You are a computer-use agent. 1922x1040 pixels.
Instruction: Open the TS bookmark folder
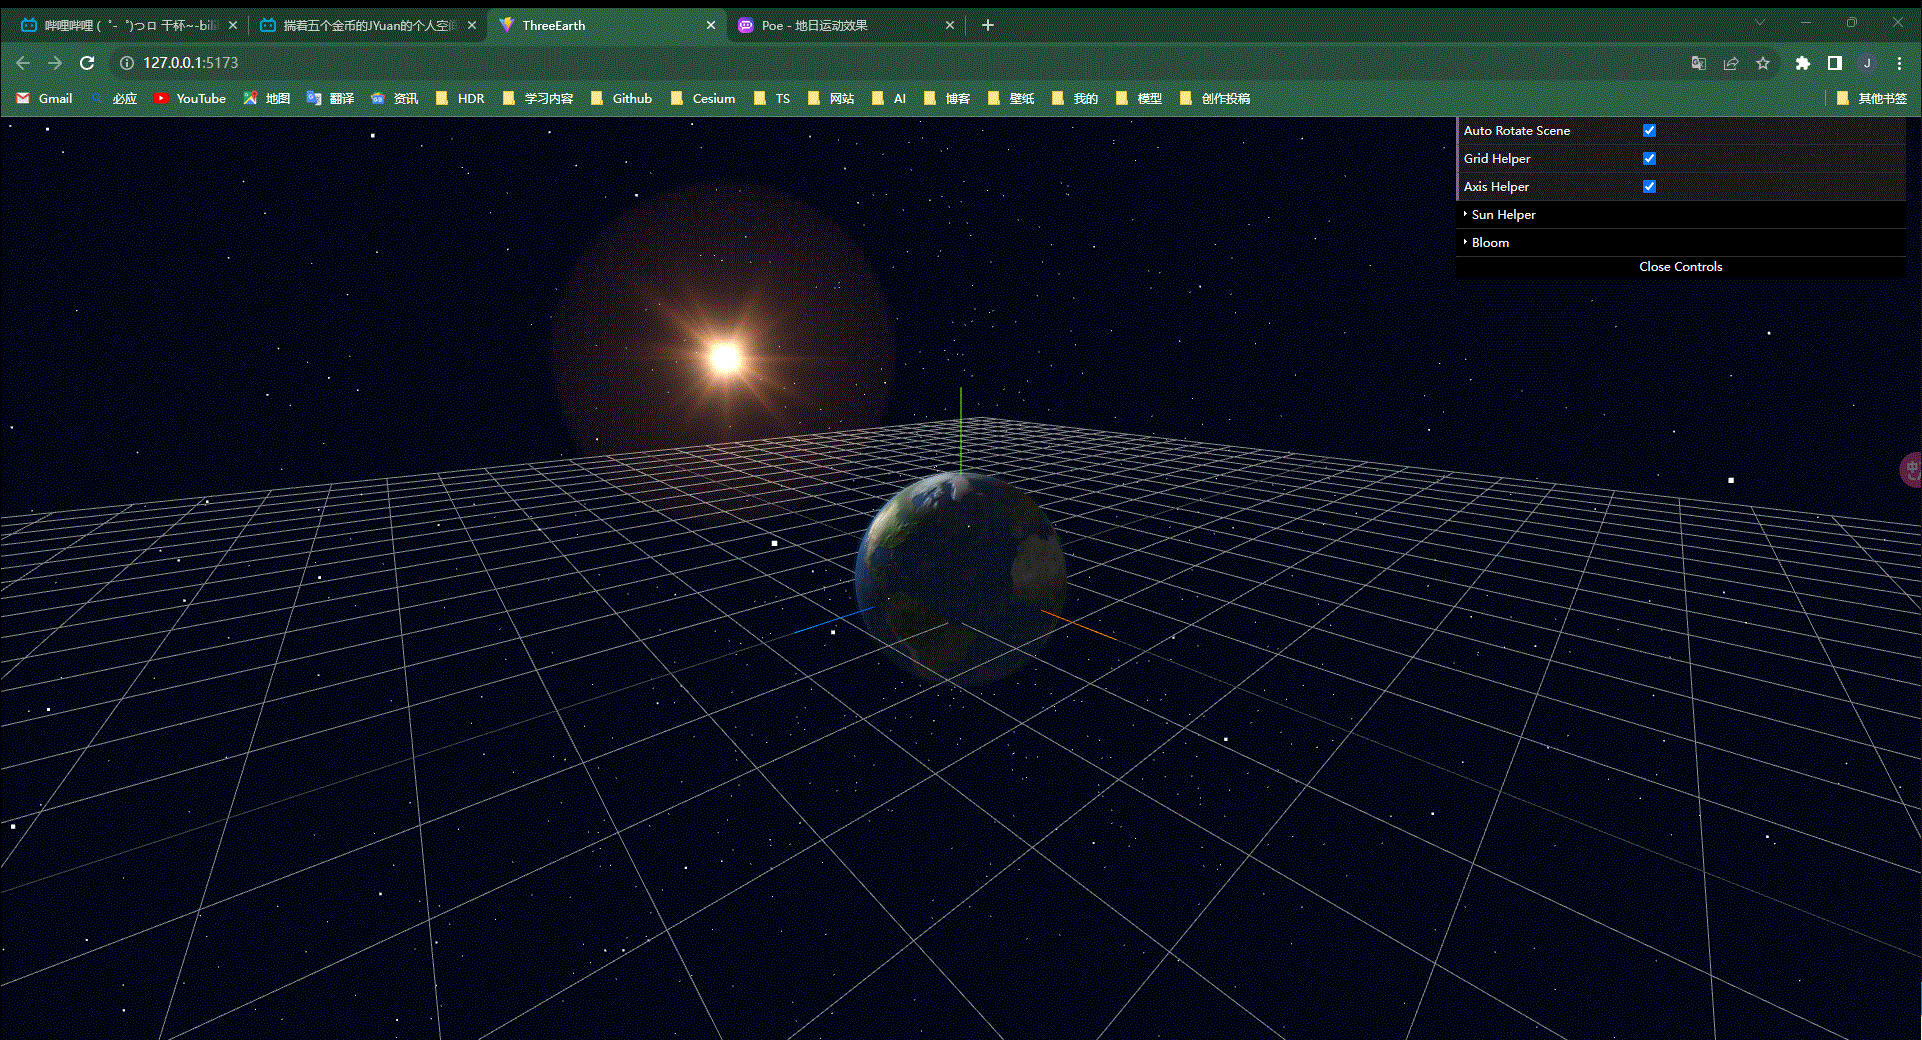click(772, 98)
